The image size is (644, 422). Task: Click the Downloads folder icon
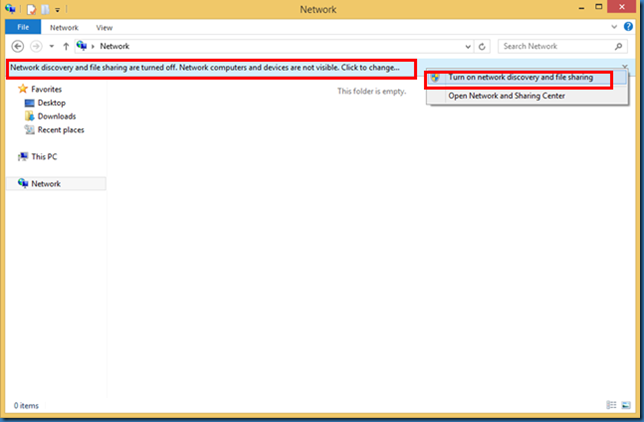[30, 116]
